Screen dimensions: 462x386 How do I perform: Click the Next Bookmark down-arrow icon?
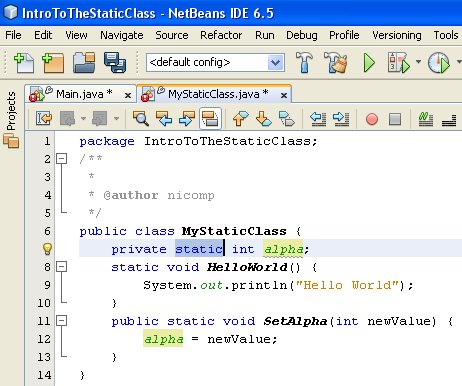coord(263,118)
